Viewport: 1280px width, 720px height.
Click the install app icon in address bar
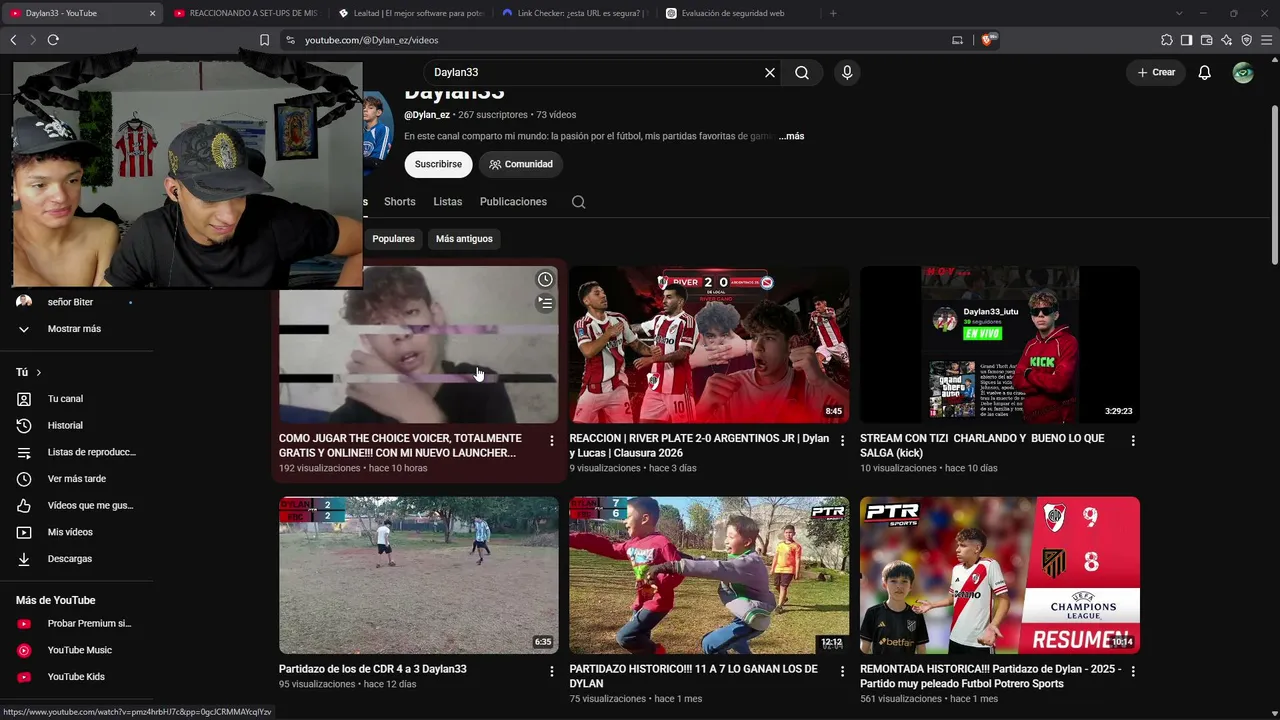click(957, 40)
